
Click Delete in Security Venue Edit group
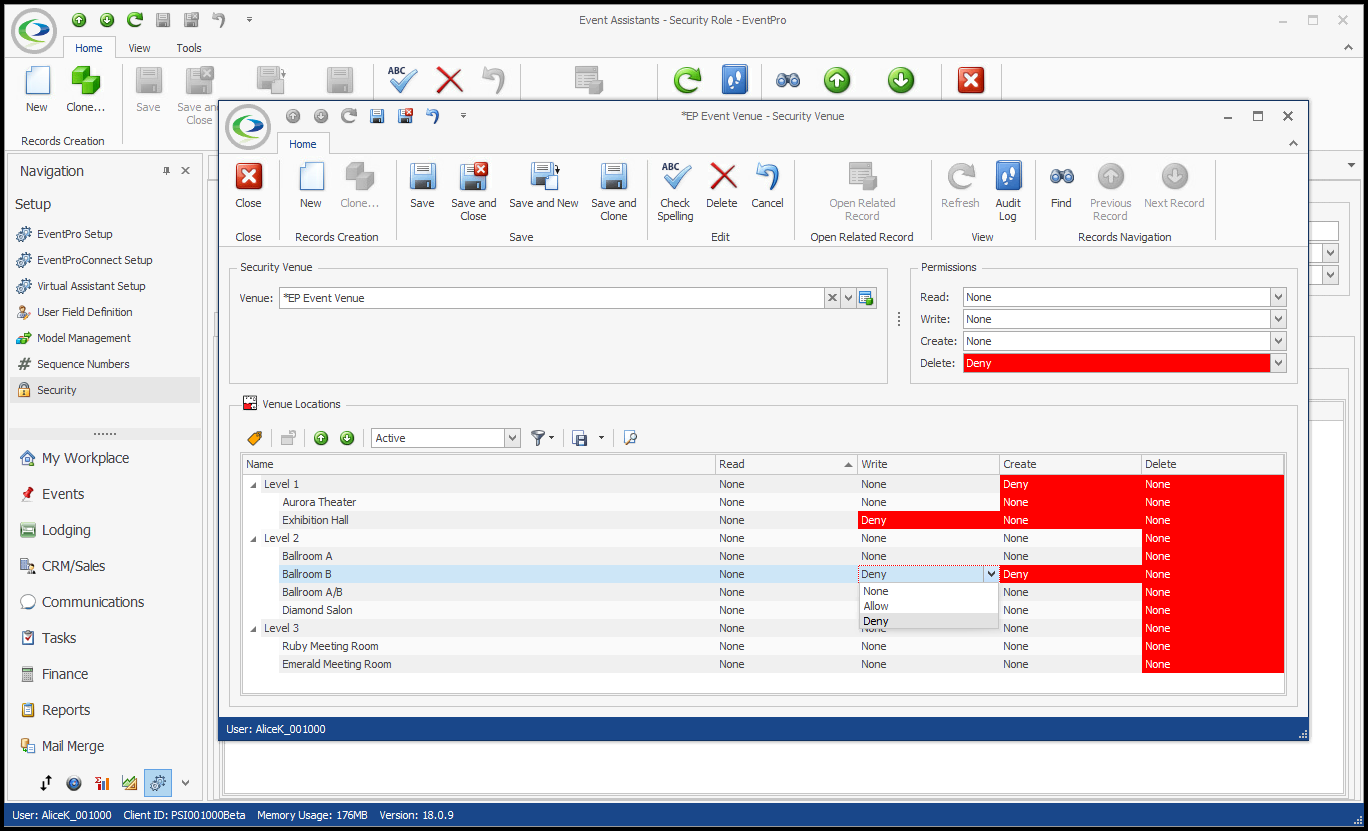[722, 187]
